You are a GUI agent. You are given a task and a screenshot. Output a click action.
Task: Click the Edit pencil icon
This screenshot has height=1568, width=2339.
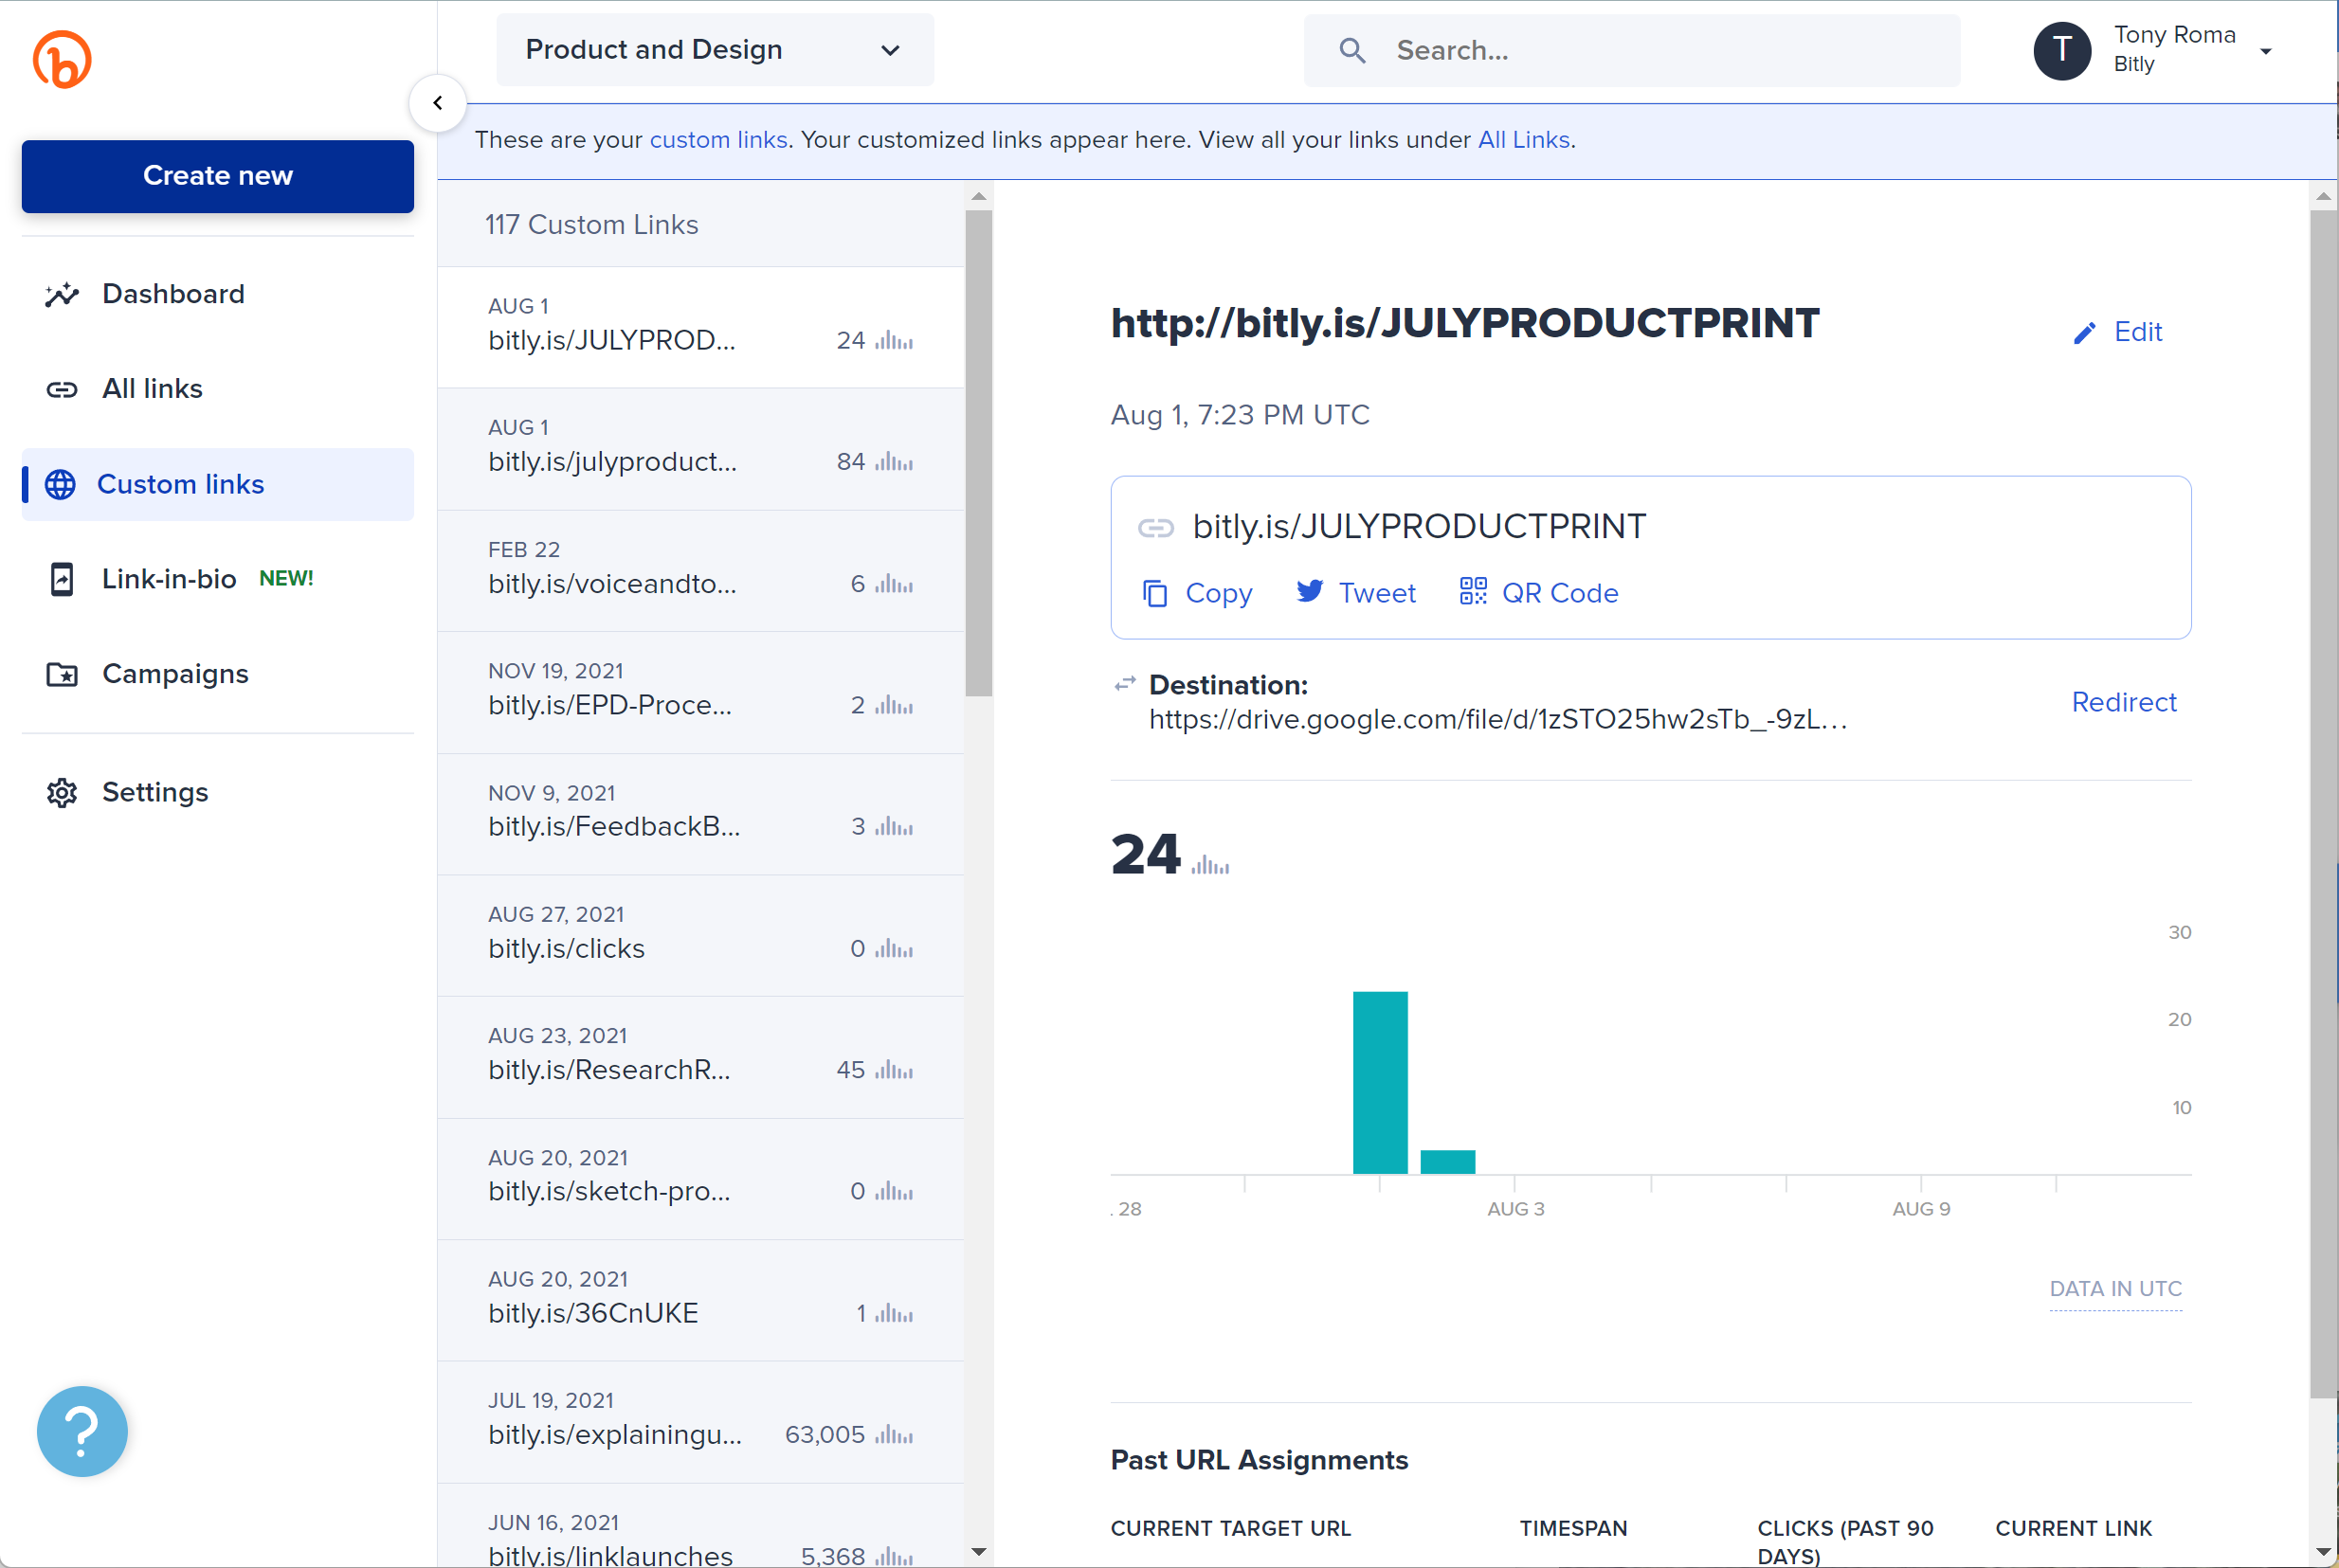click(x=2085, y=333)
